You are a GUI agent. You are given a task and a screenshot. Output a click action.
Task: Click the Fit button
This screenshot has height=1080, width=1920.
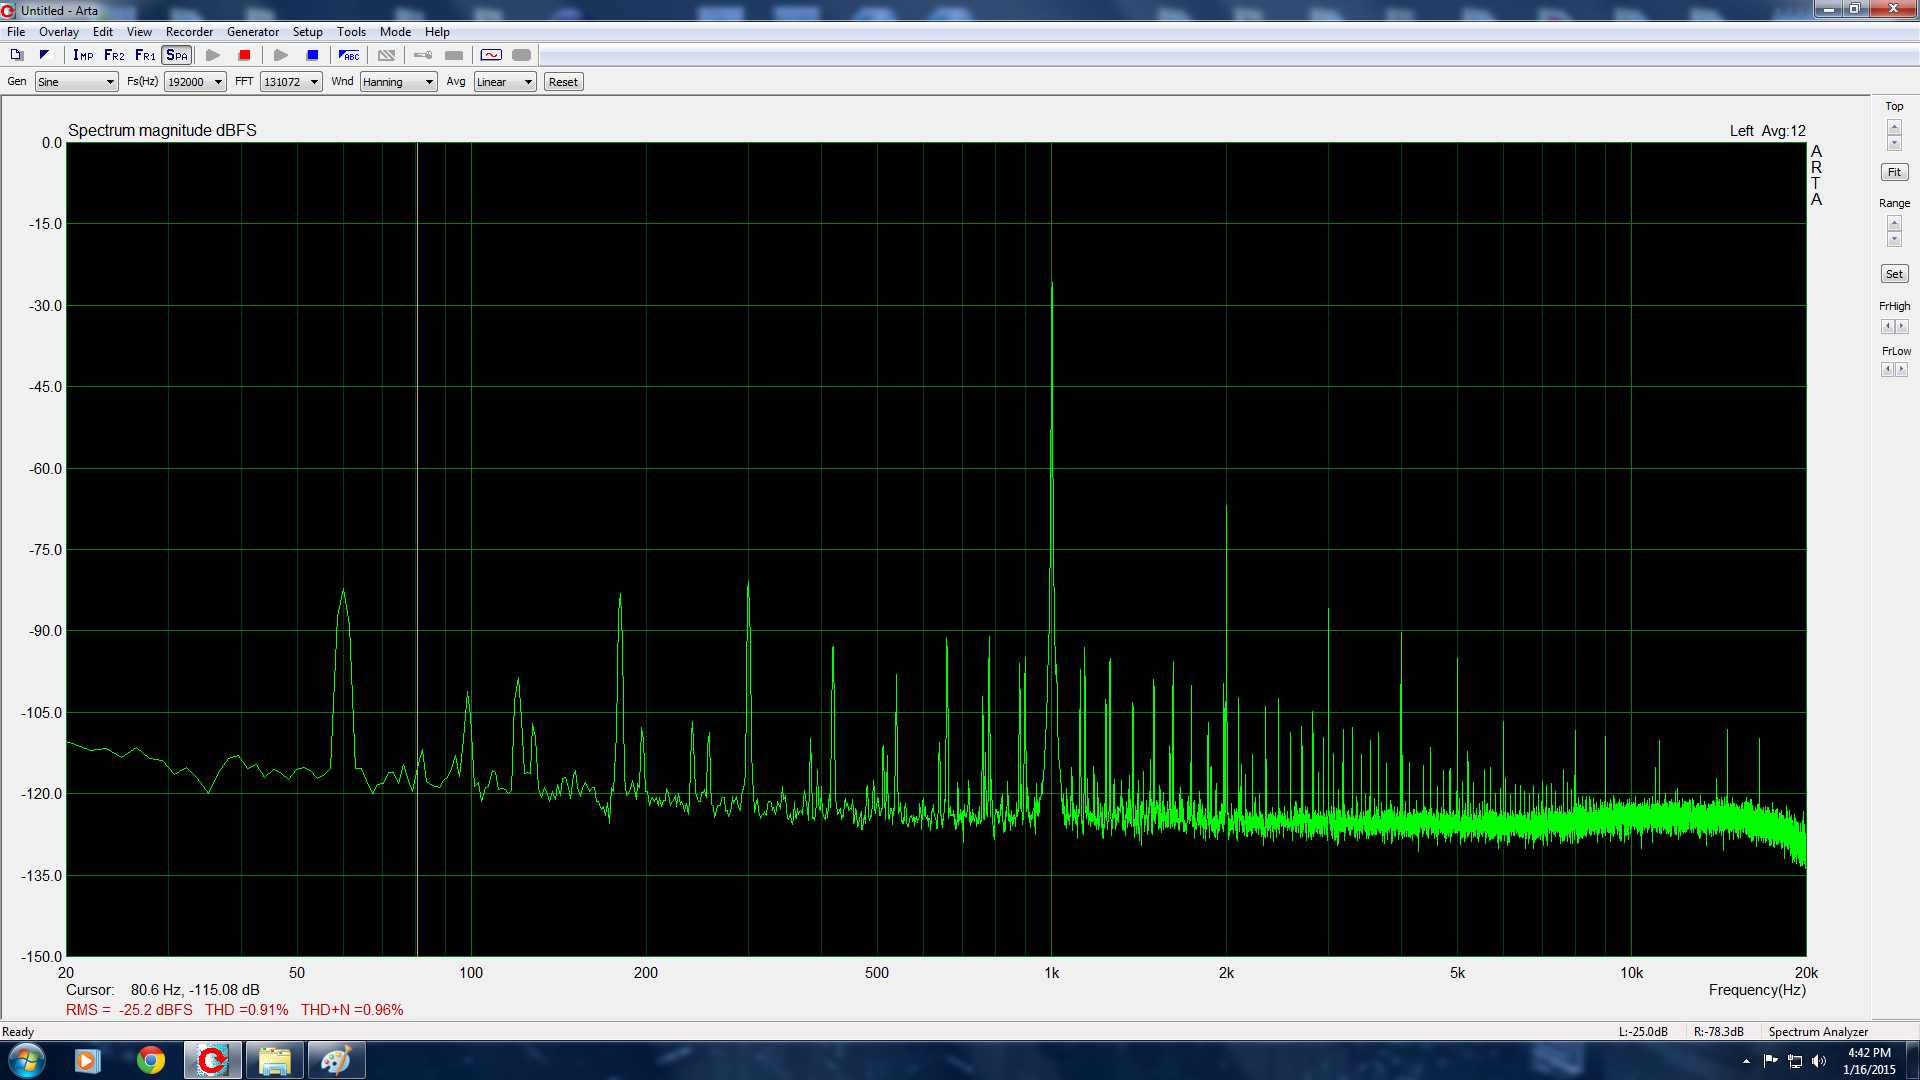click(x=1894, y=172)
